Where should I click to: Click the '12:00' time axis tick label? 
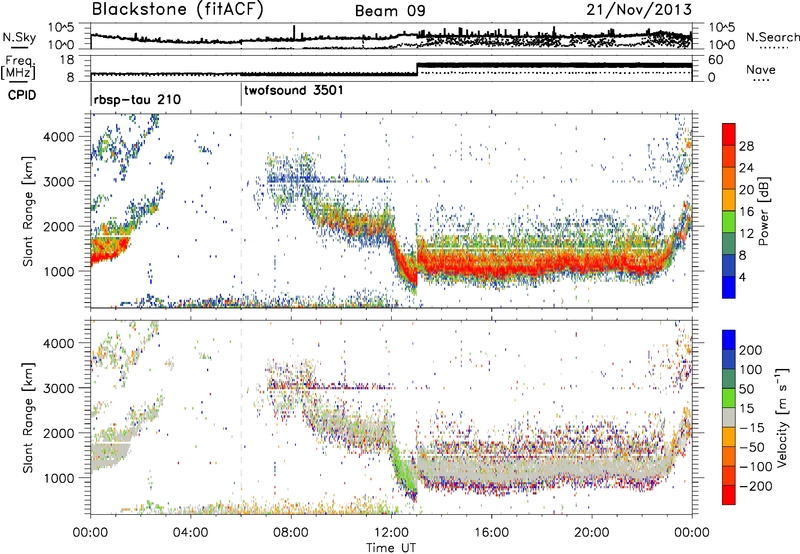point(391,533)
